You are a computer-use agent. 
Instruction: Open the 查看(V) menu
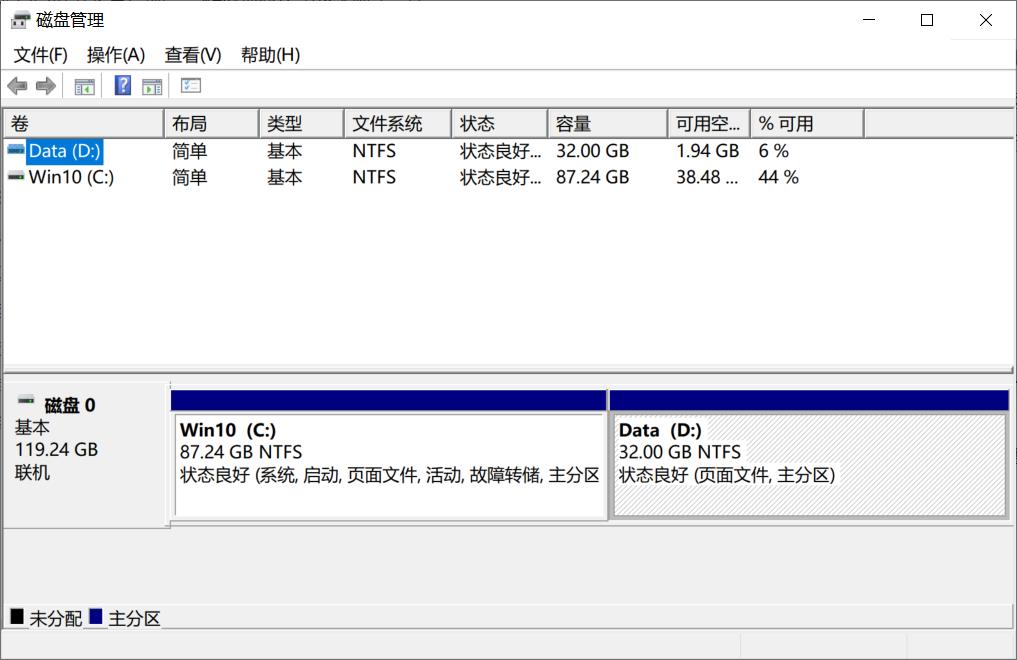click(x=193, y=55)
